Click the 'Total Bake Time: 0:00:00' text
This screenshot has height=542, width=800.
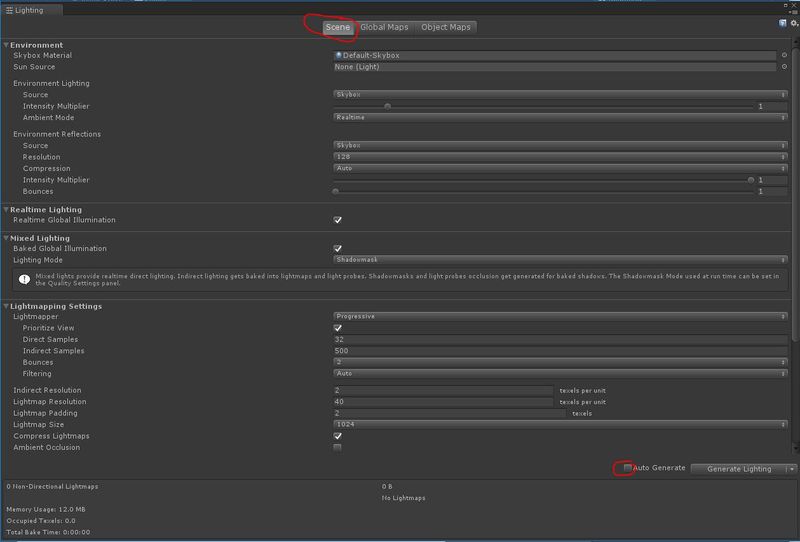coord(48,532)
